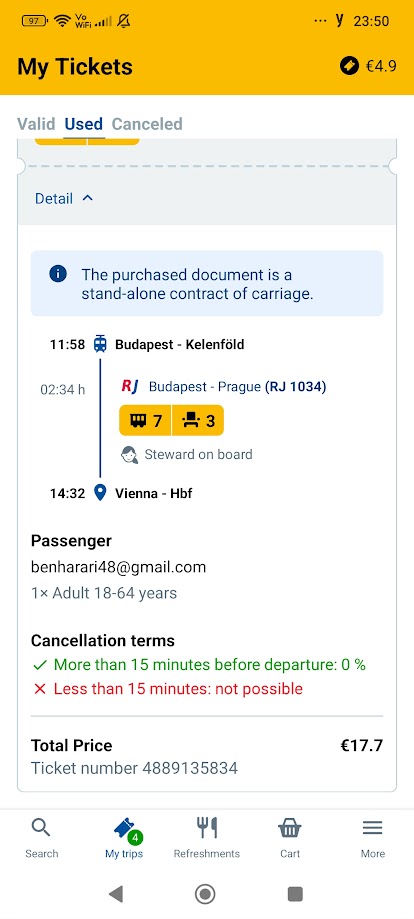Image resolution: width=414 pixels, height=919 pixels.
Task: Tap the seat number 3 badge
Action: 198,420
